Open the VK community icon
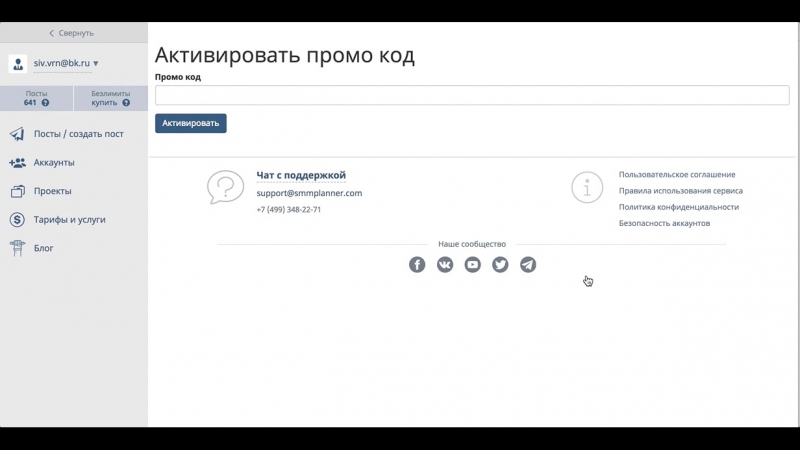This screenshot has height=450, width=800. click(x=445, y=265)
